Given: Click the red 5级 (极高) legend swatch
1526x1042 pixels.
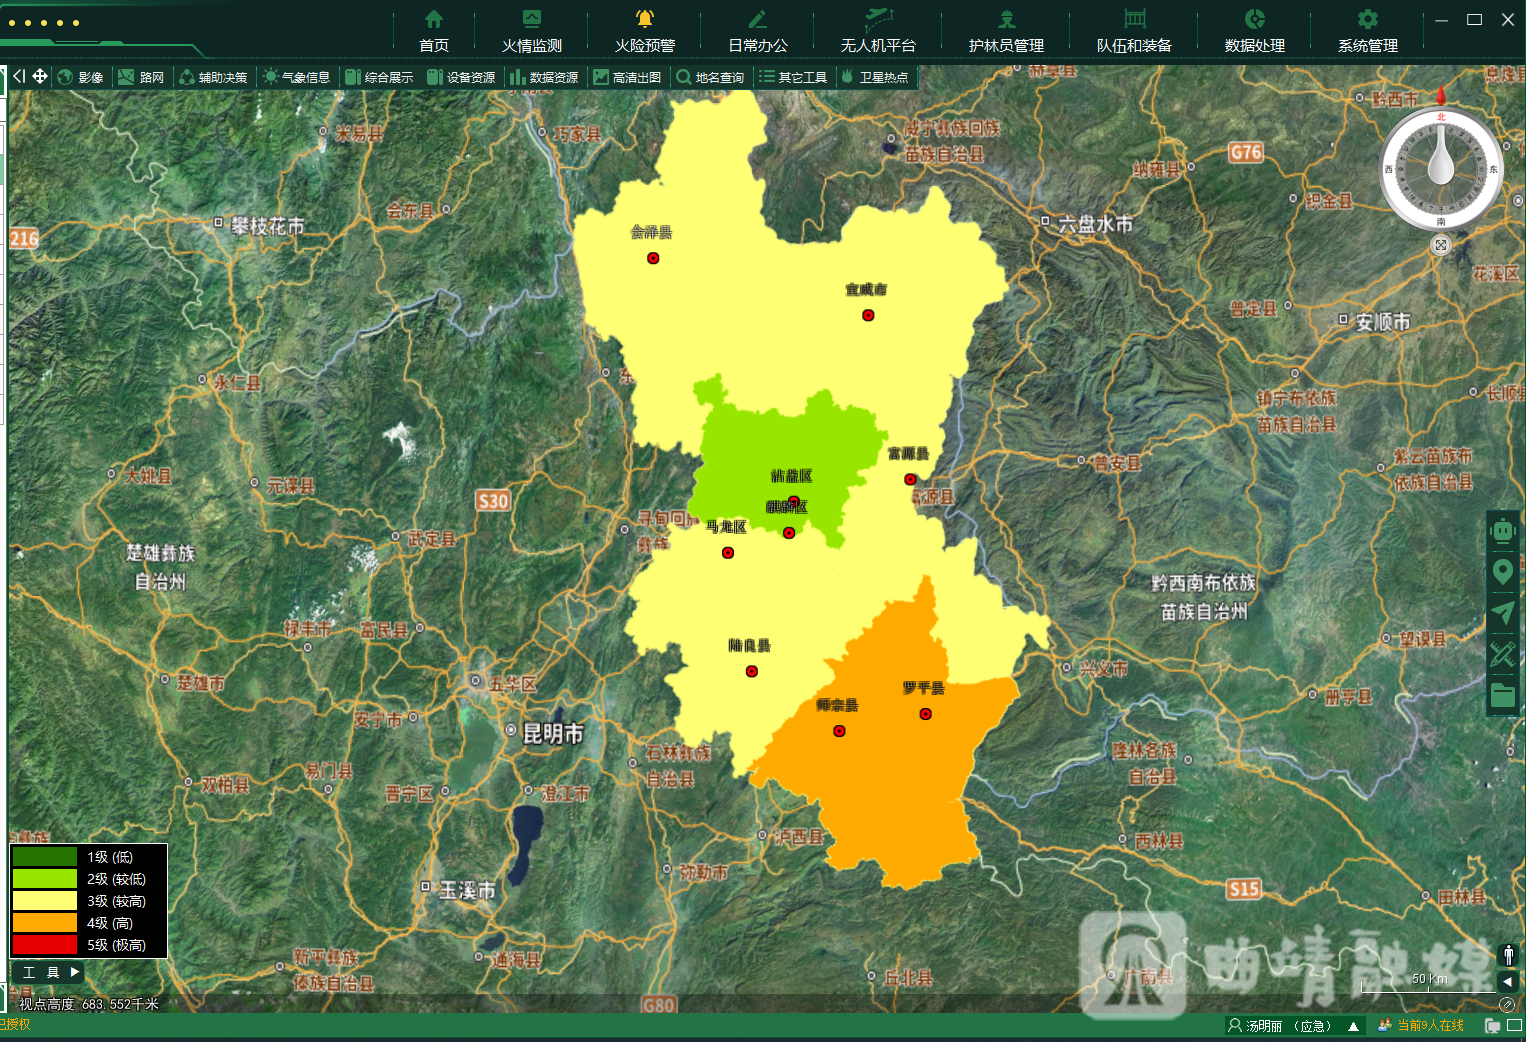Looking at the screenshot, I should coord(45,945).
